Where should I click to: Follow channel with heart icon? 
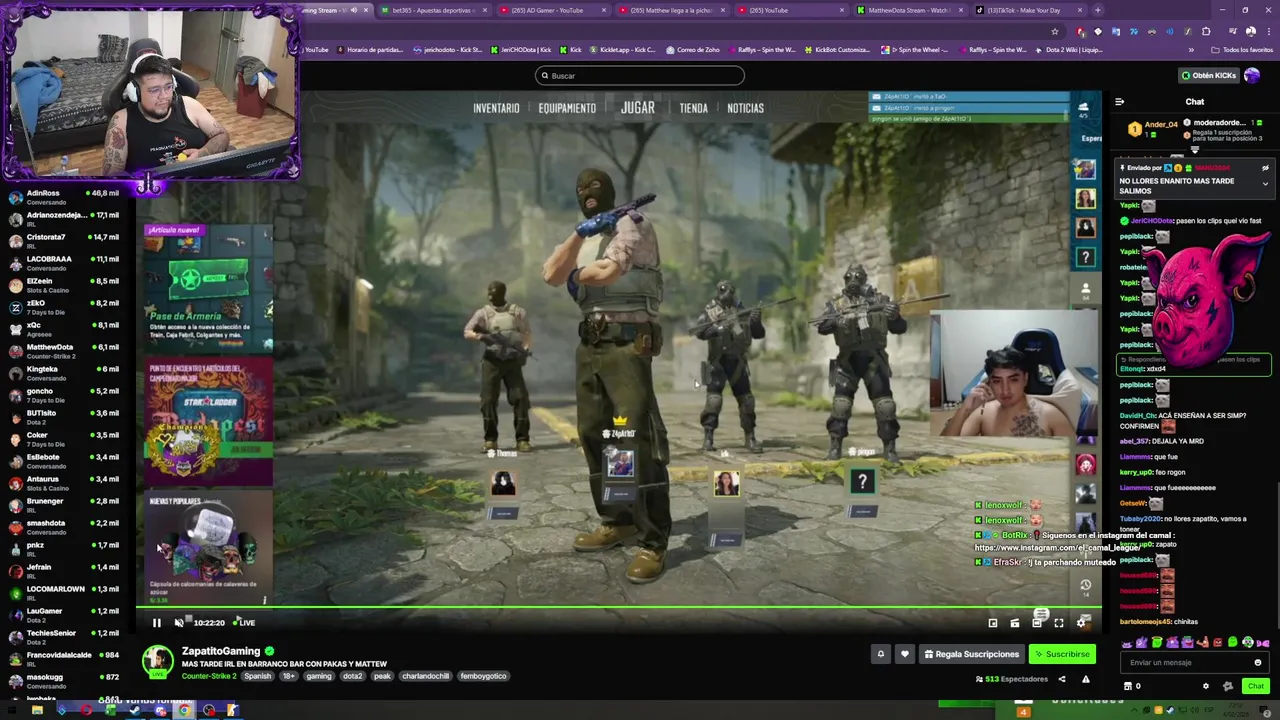click(905, 654)
